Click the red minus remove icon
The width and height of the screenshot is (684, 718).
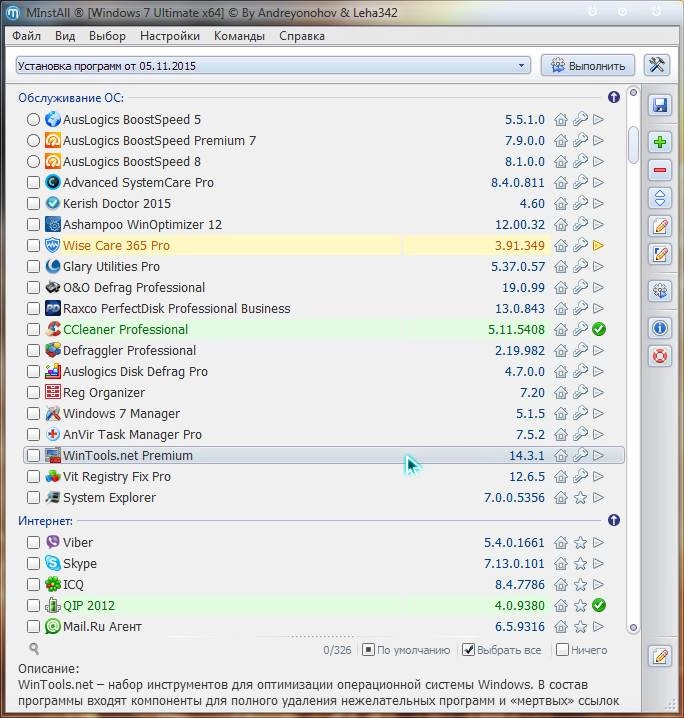pos(660,170)
